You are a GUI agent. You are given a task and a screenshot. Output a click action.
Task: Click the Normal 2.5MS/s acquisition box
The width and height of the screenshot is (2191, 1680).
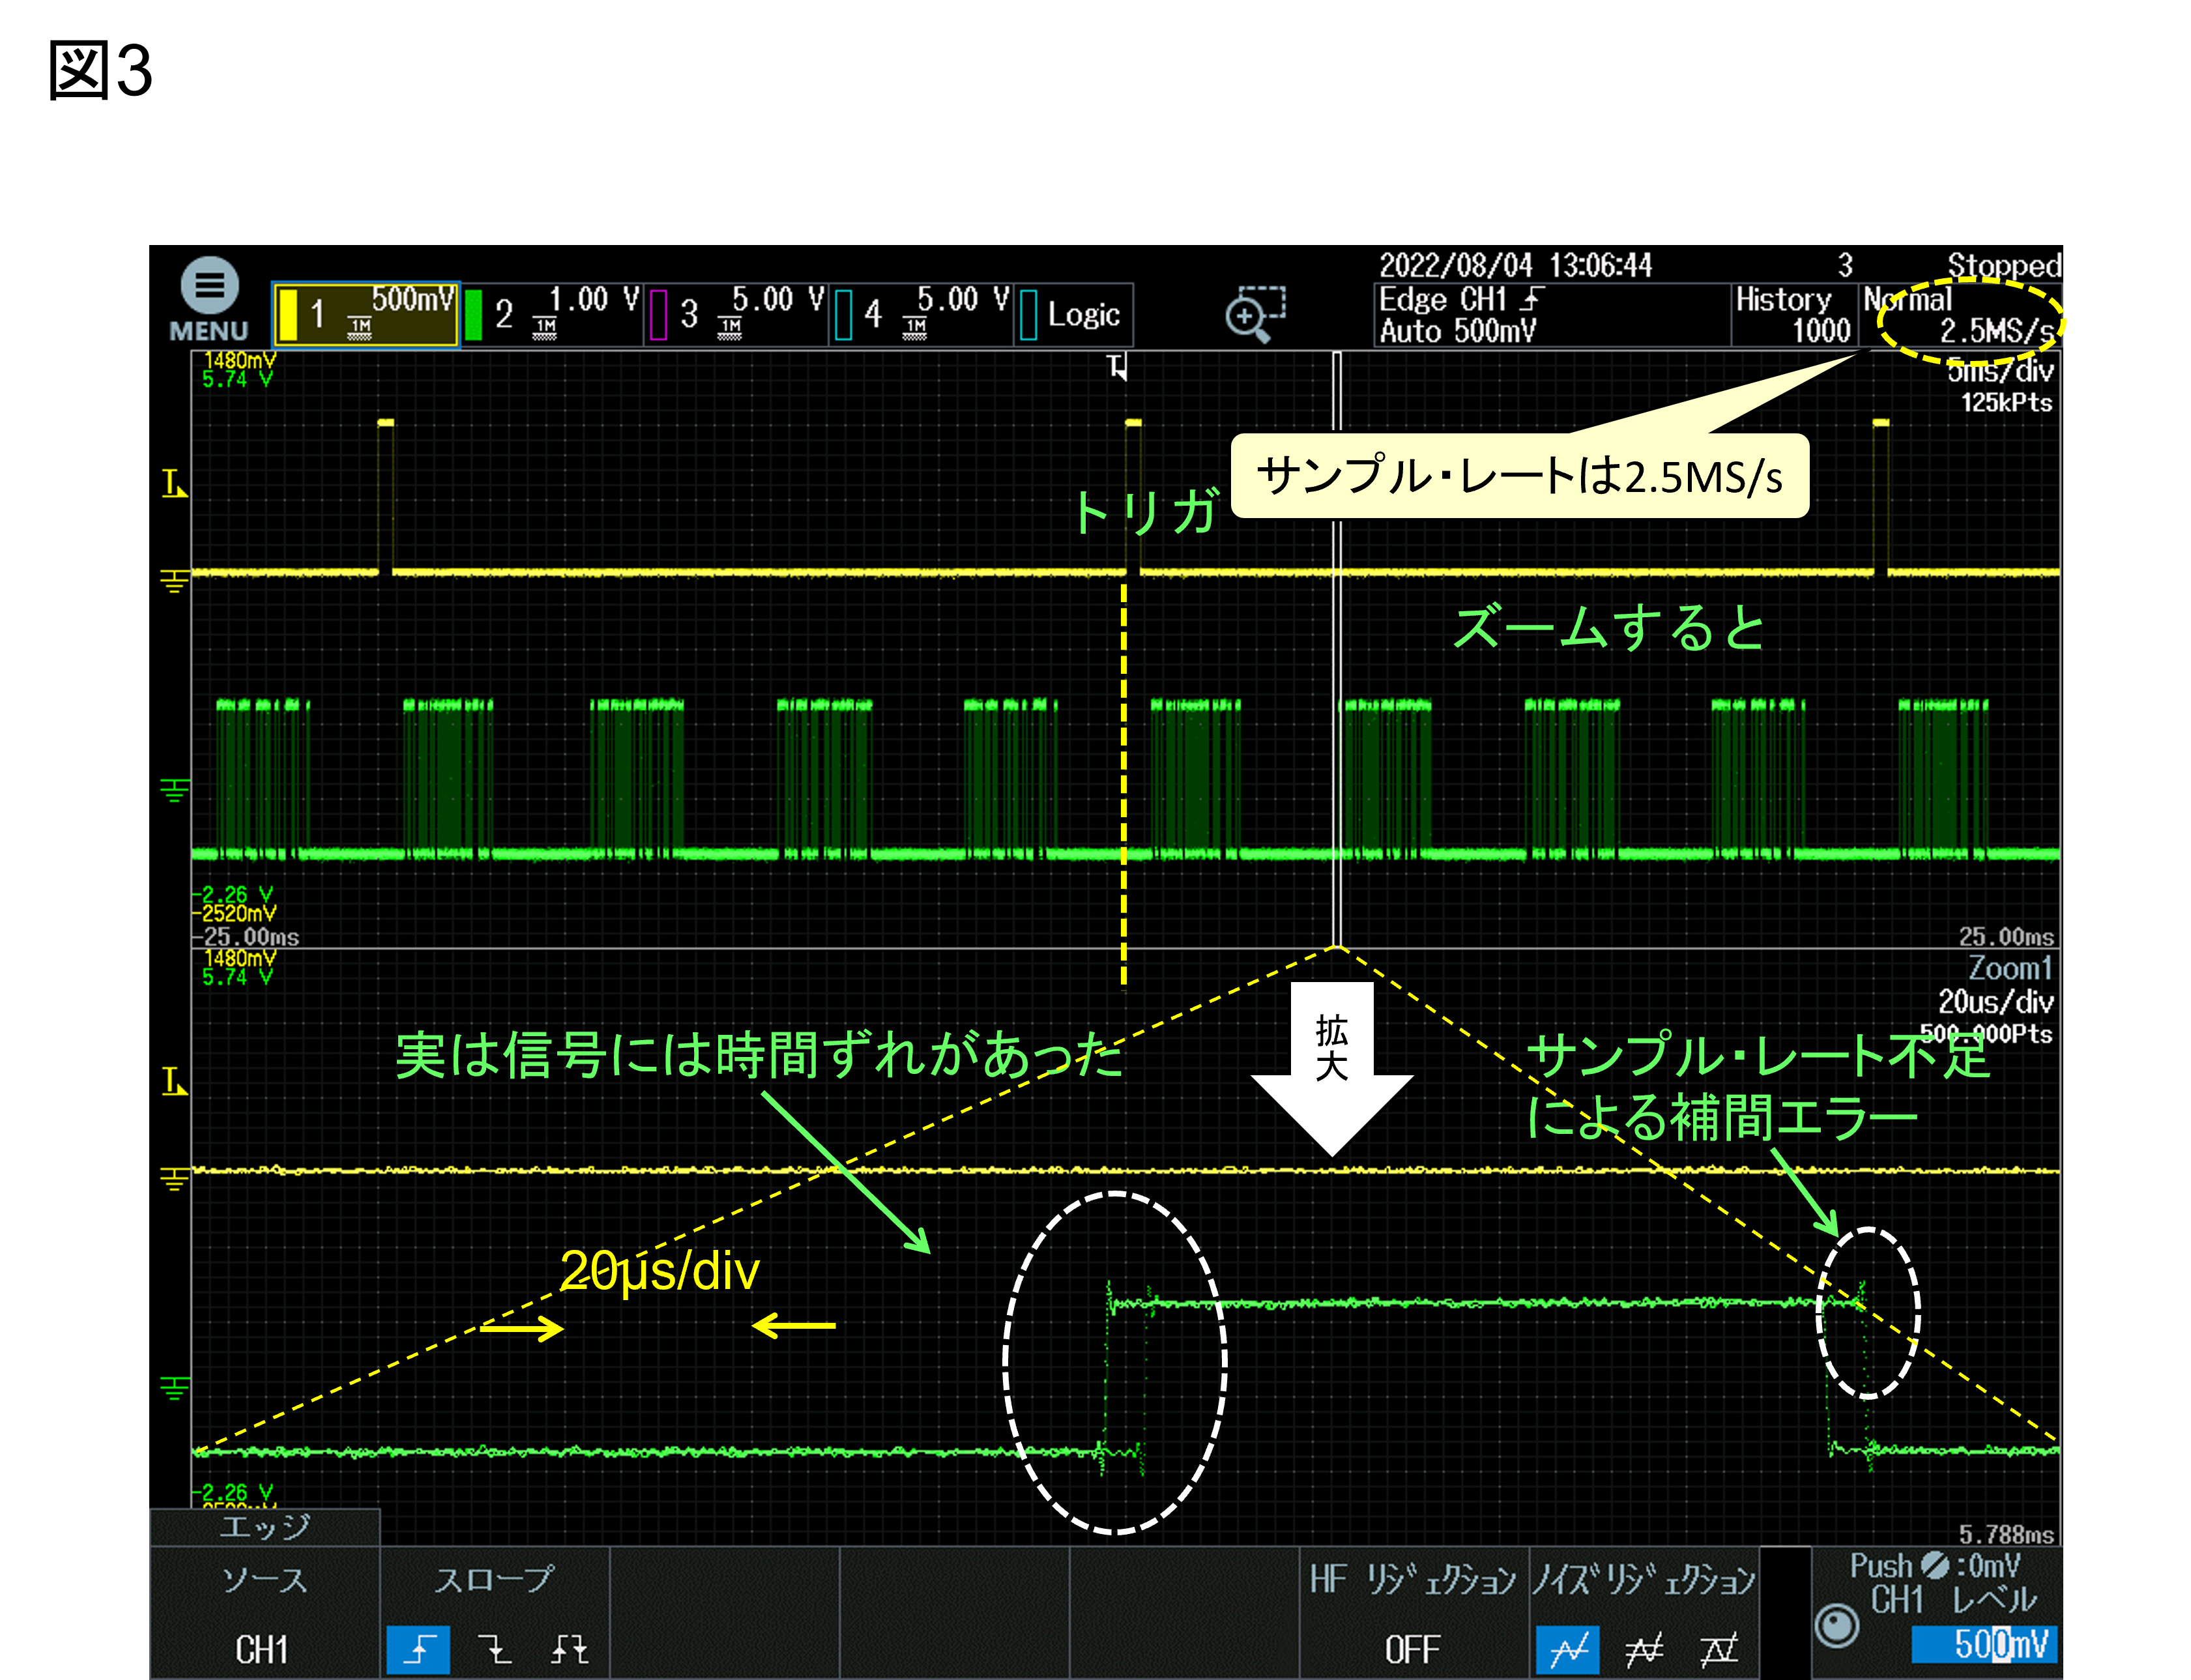click(1959, 315)
